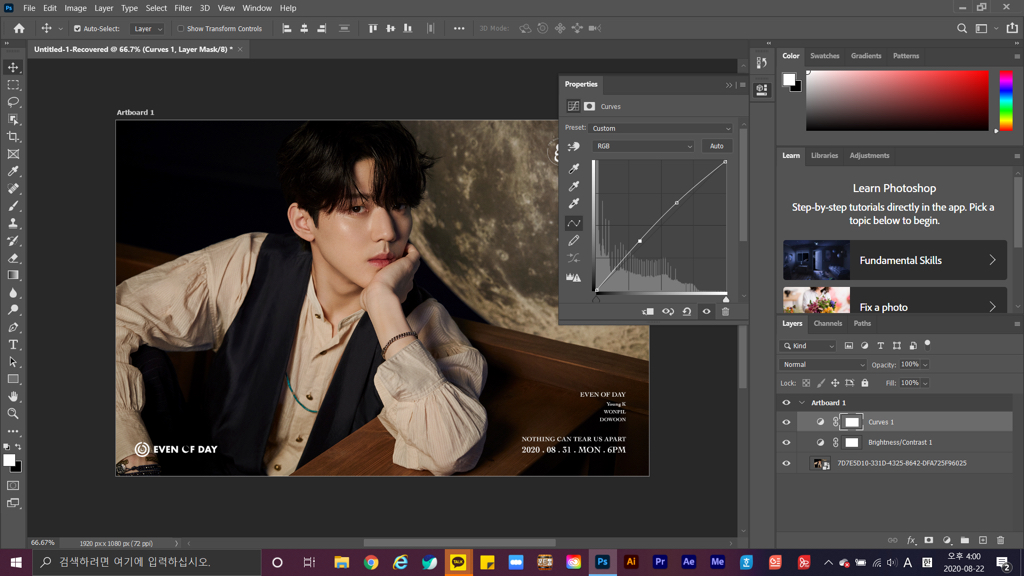Hide the Curves 1 layer

pyautogui.click(x=786, y=422)
